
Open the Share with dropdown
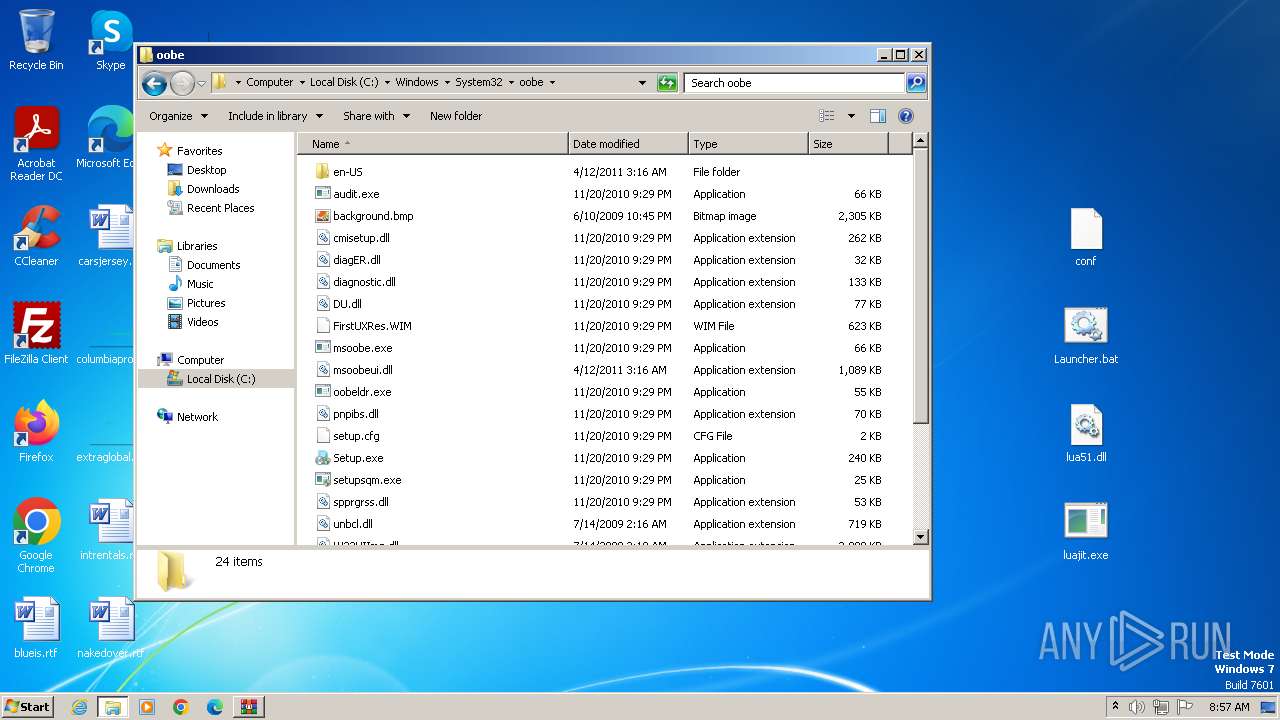(x=376, y=116)
